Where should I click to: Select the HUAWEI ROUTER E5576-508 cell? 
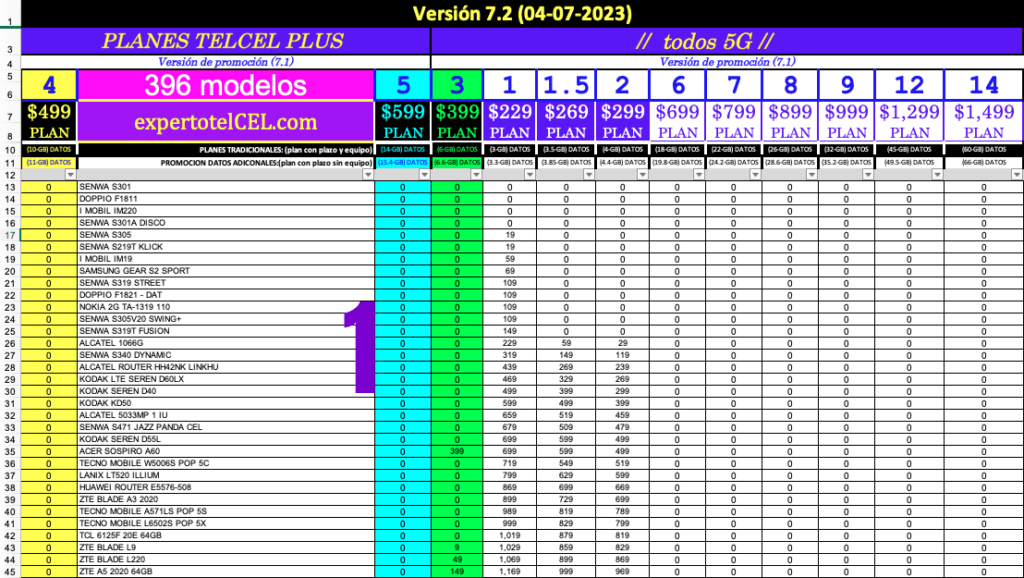click(226, 487)
